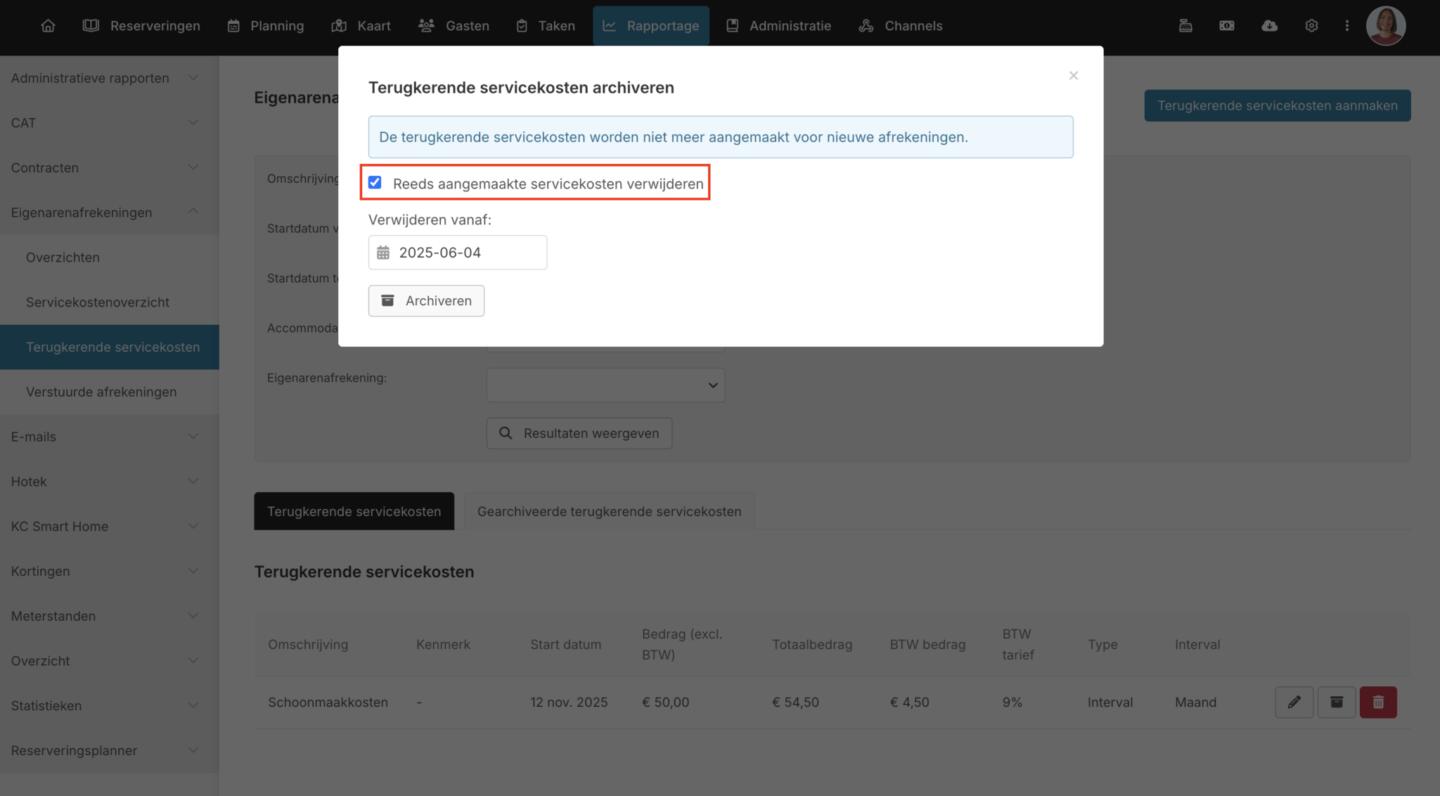Click the home icon in top navigation
Screen dimensions: 1440x796
48,26
